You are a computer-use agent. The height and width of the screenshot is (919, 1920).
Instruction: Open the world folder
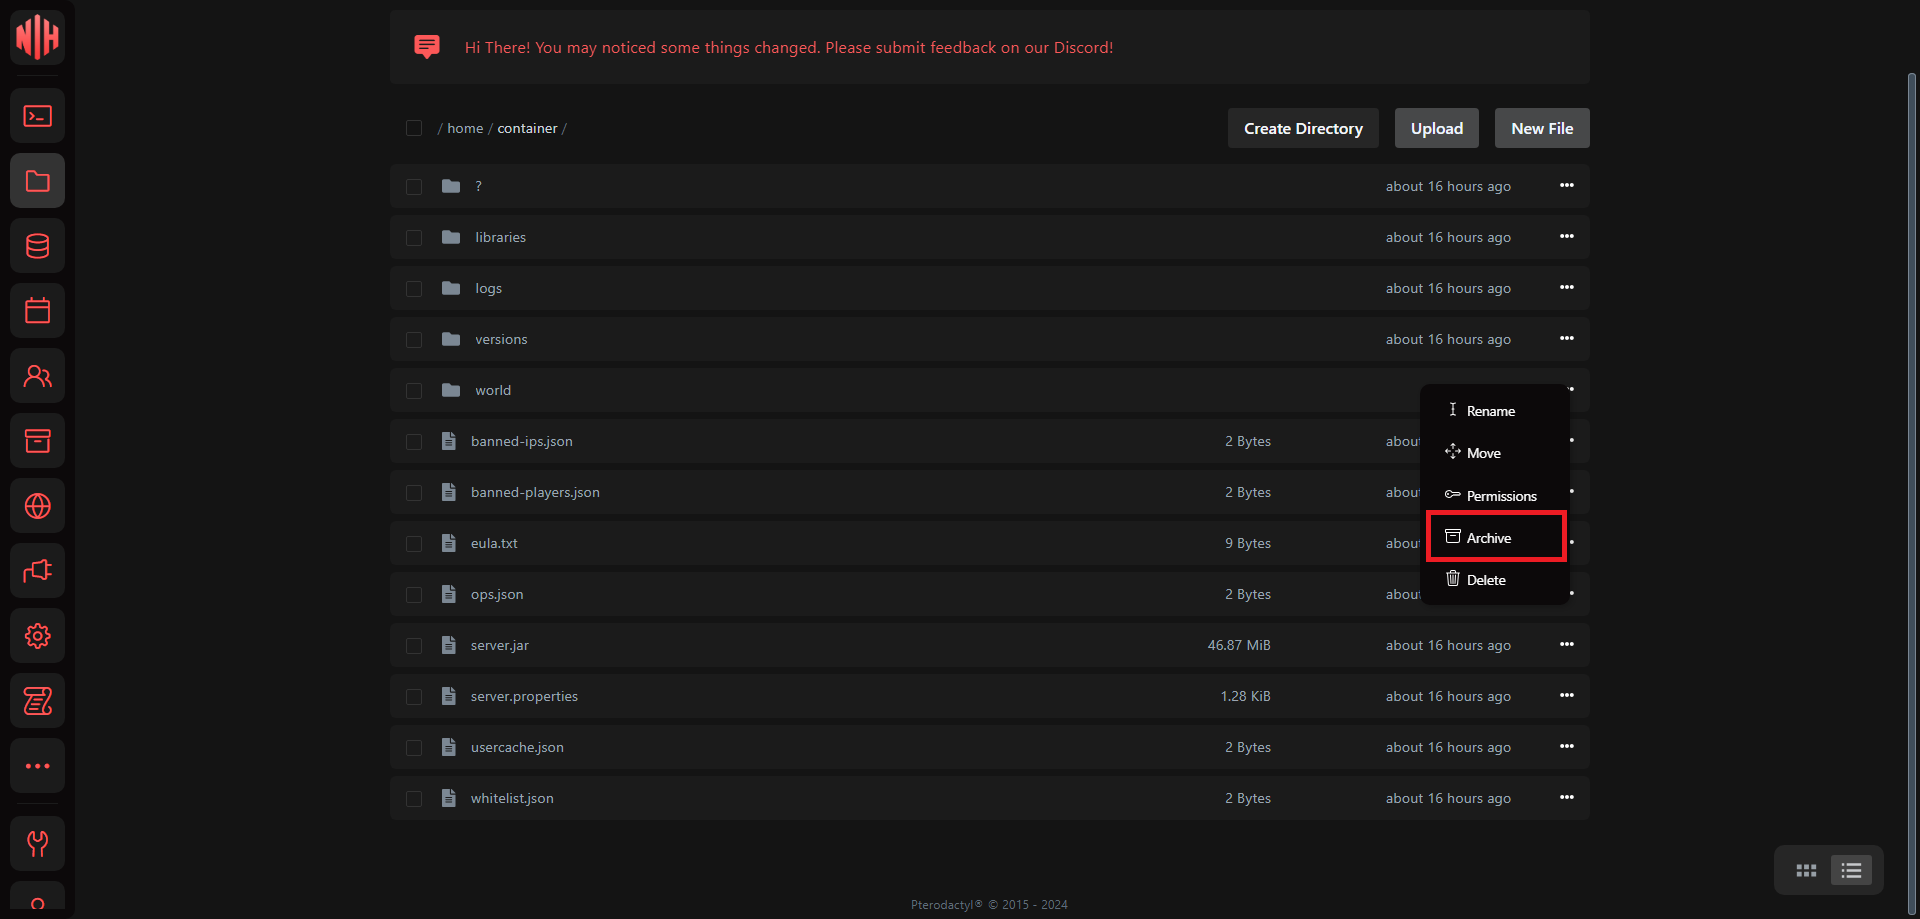(x=493, y=390)
